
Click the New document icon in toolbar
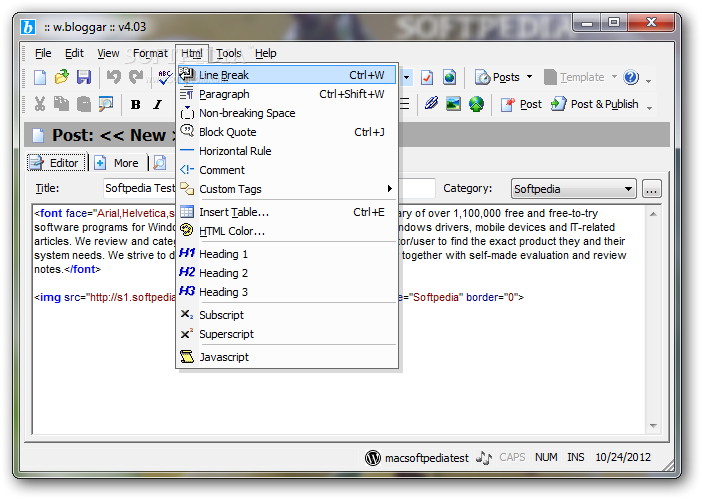pos(40,77)
